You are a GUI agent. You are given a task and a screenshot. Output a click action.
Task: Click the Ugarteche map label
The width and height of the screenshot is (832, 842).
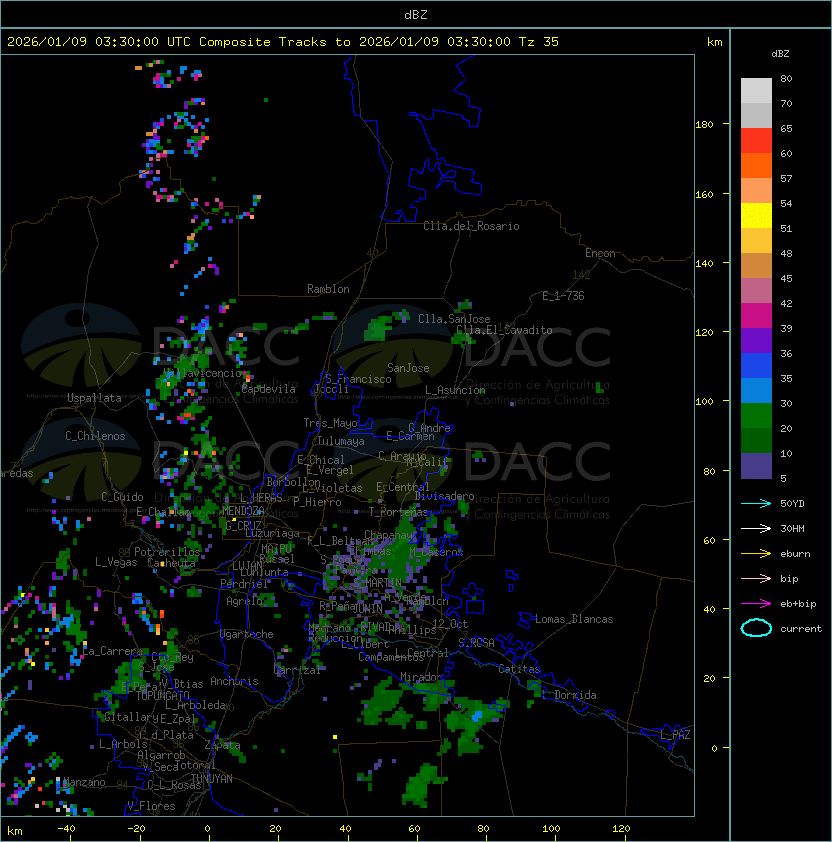[x=247, y=634]
